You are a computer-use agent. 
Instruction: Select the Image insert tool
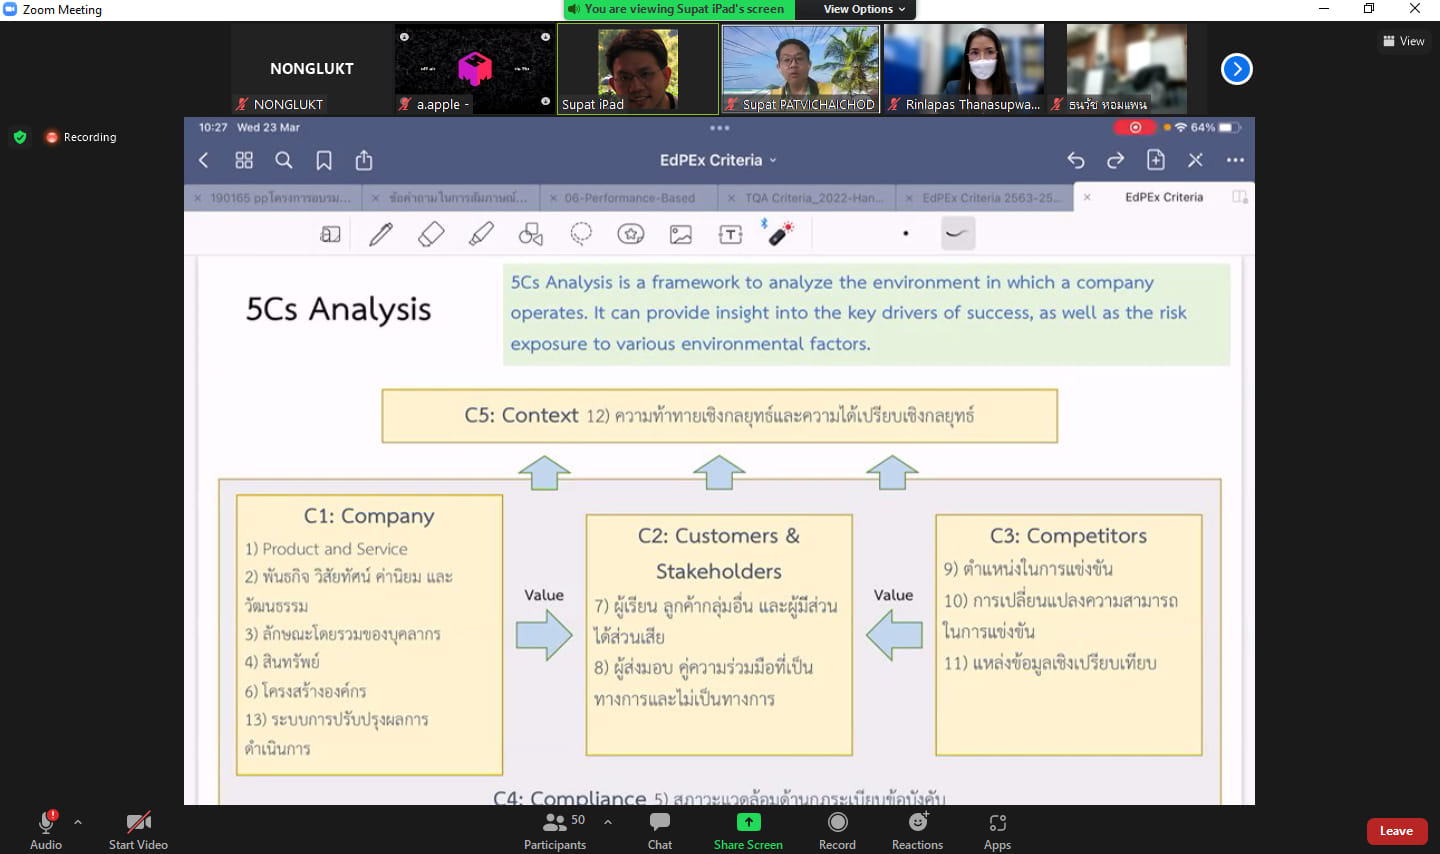pos(681,234)
